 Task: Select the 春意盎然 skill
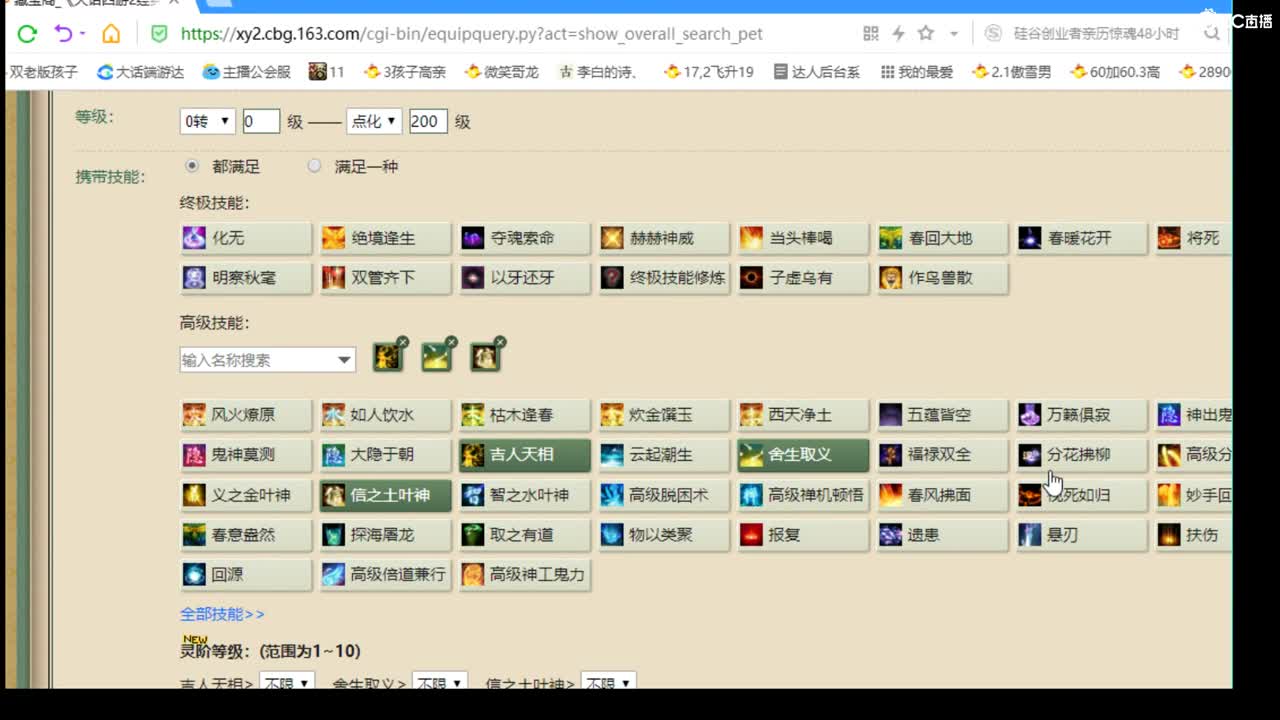[x=246, y=535]
